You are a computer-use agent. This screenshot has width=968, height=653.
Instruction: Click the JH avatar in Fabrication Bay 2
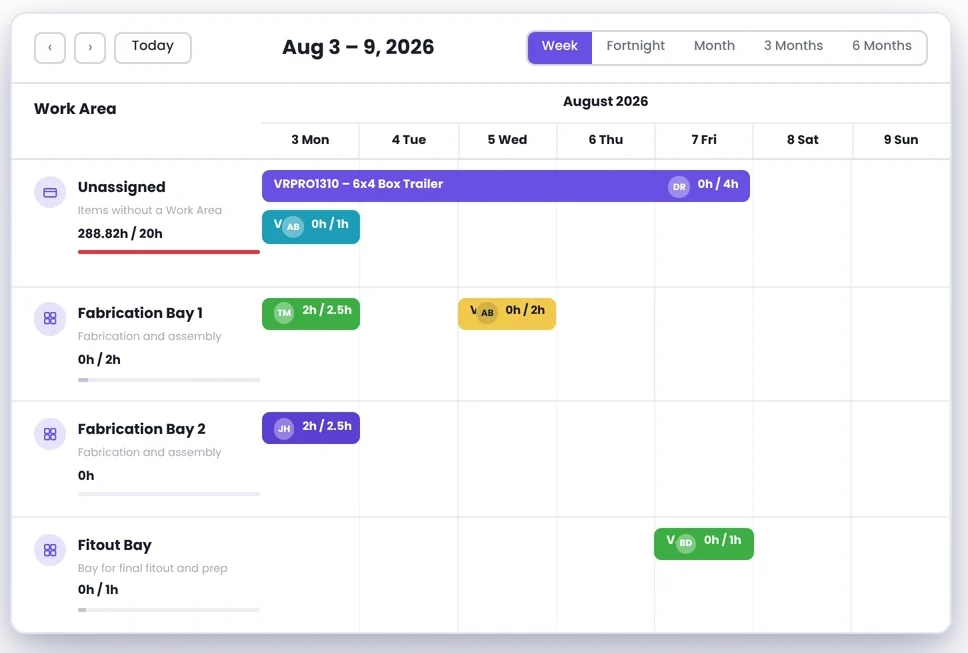coord(284,428)
